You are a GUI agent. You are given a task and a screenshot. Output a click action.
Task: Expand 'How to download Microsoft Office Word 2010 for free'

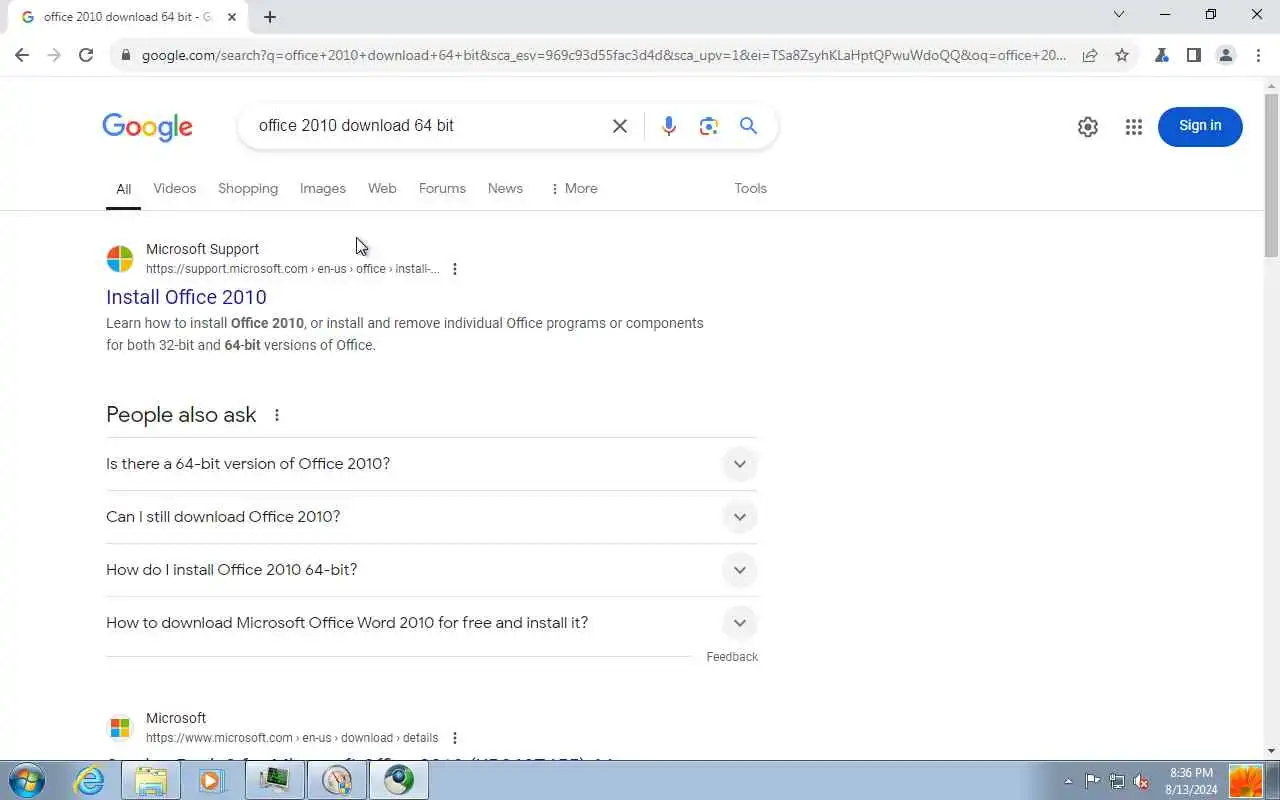(432, 623)
